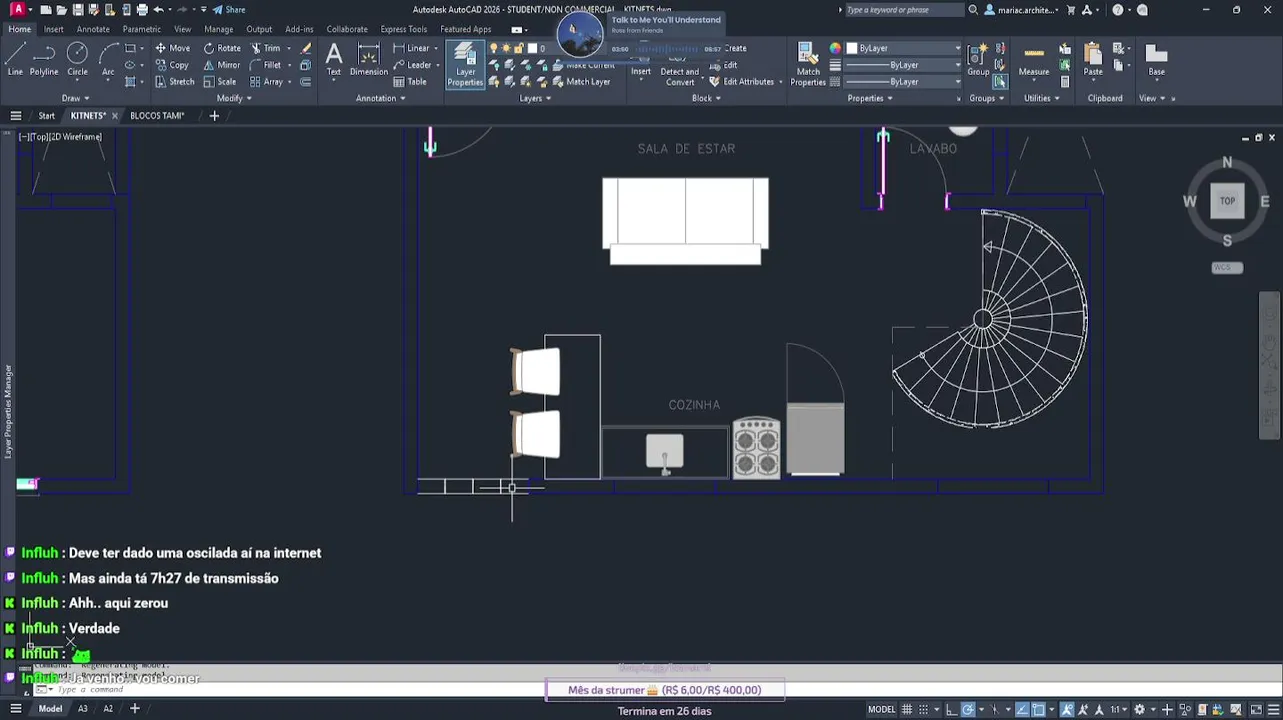Click the new drawing plus button
Image resolution: width=1283 pixels, height=720 pixels.
(214, 116)
